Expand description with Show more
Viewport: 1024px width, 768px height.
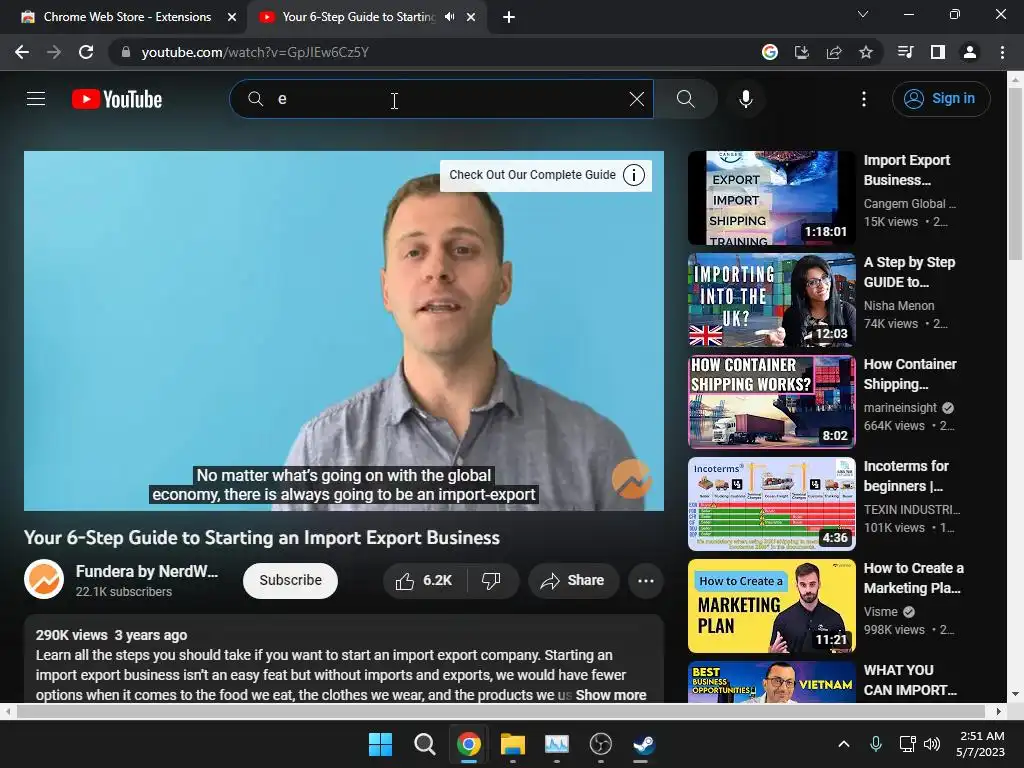[611, 695]
